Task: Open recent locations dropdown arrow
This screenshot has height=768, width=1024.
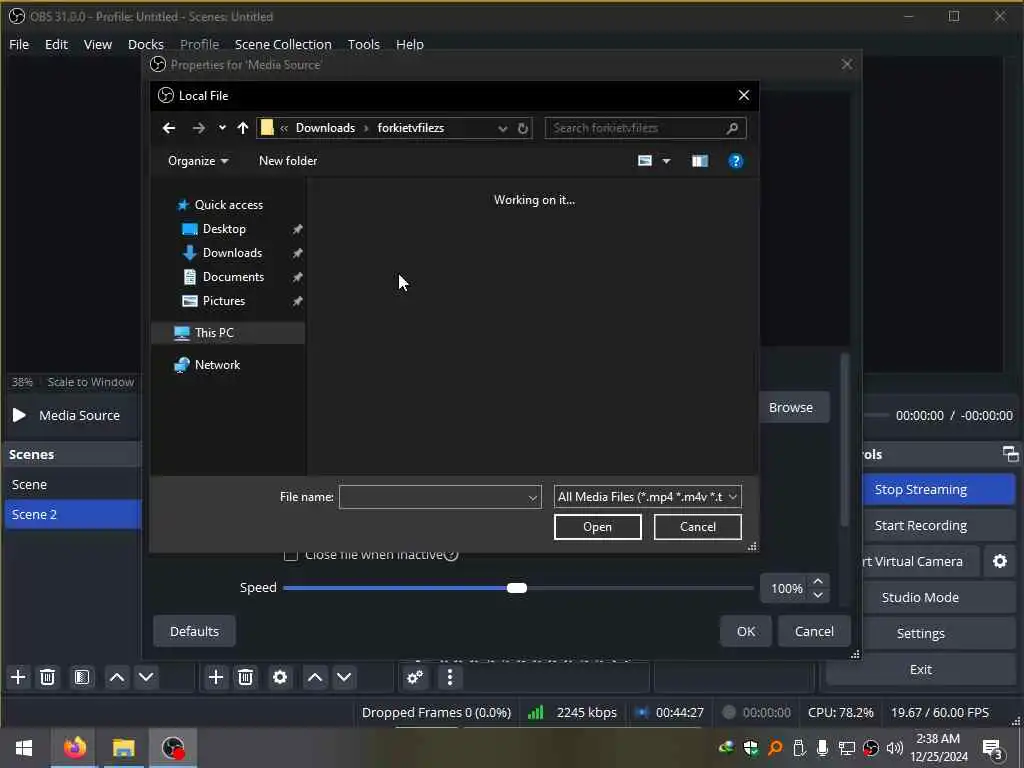Action: coord(222,128)
